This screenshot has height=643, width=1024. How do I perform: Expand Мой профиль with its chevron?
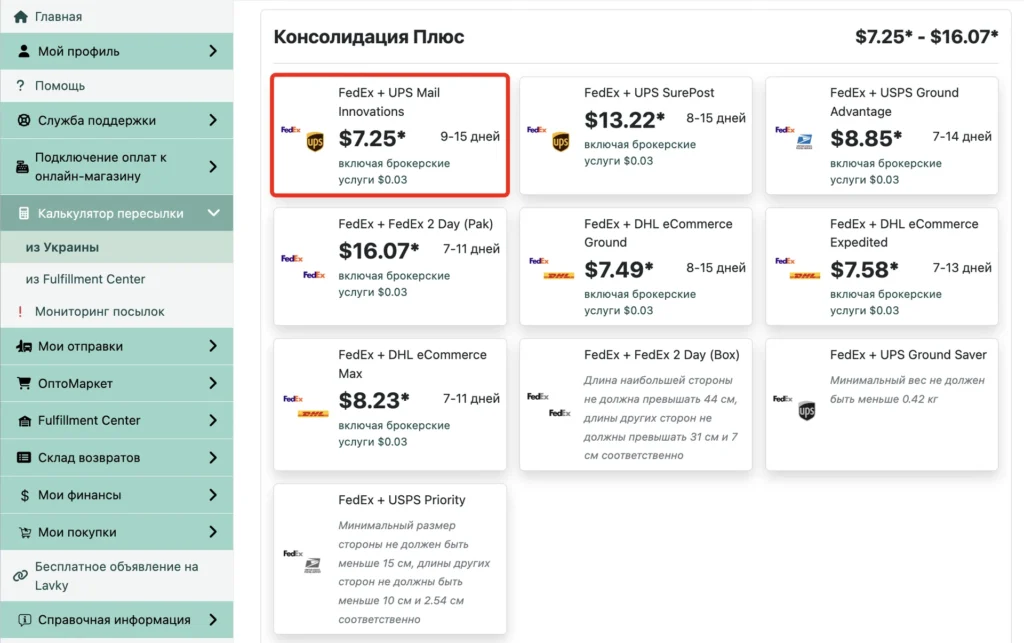(213, 51)
